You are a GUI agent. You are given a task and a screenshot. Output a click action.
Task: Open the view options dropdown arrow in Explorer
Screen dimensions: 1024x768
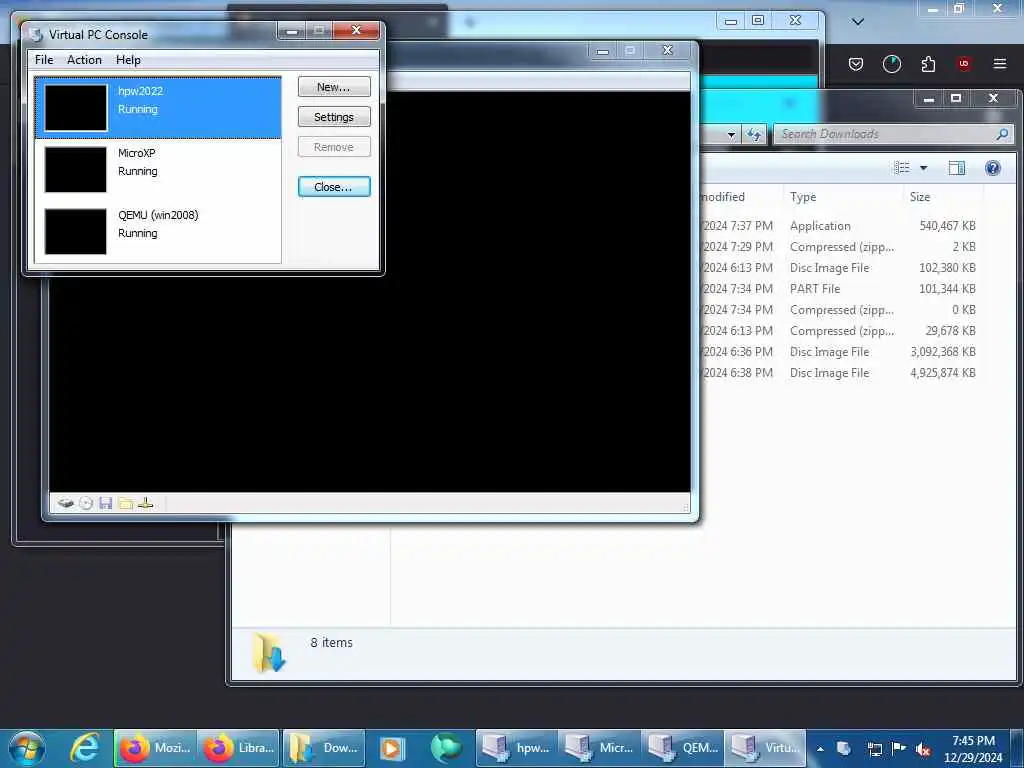tap(923, 168)
